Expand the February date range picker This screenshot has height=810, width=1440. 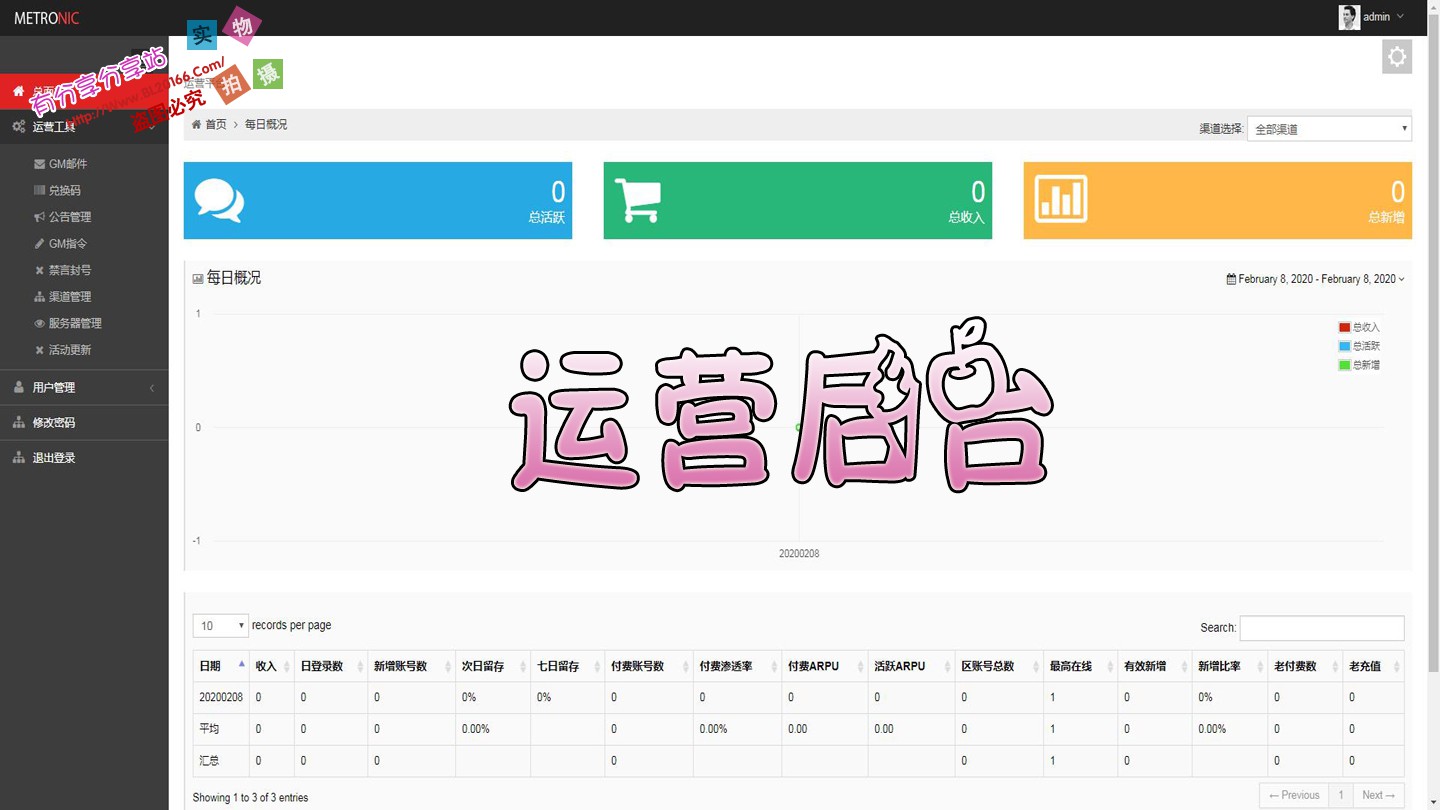[x=1314, y=278]
